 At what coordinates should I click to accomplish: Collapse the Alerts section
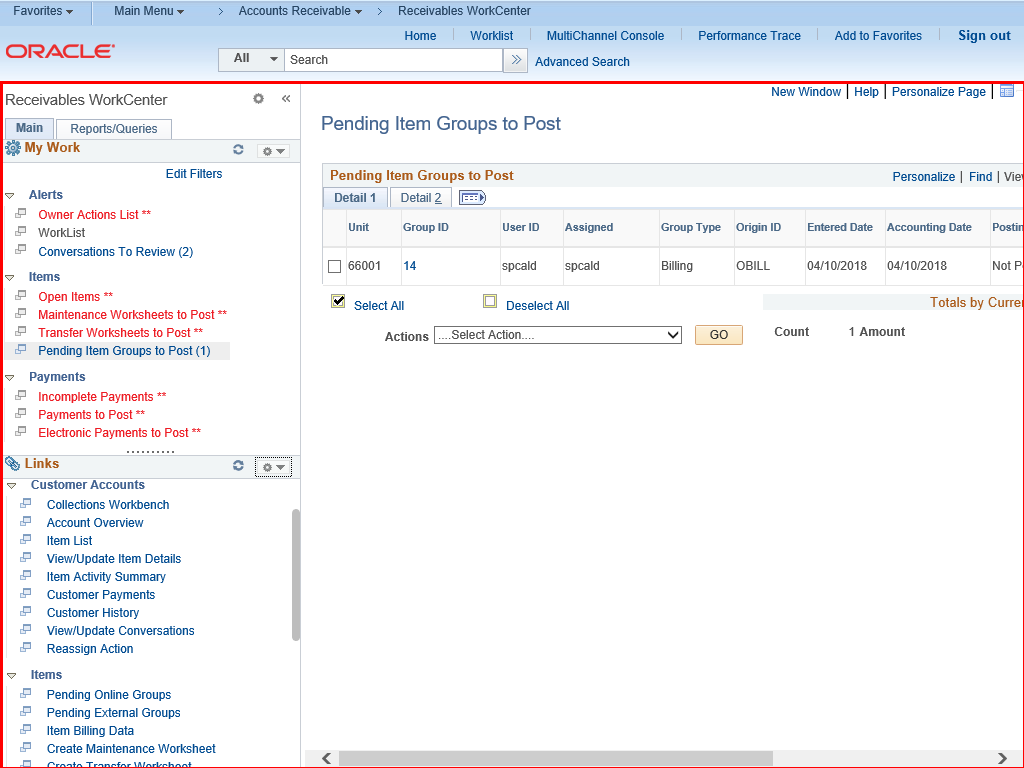coord(10,196)
